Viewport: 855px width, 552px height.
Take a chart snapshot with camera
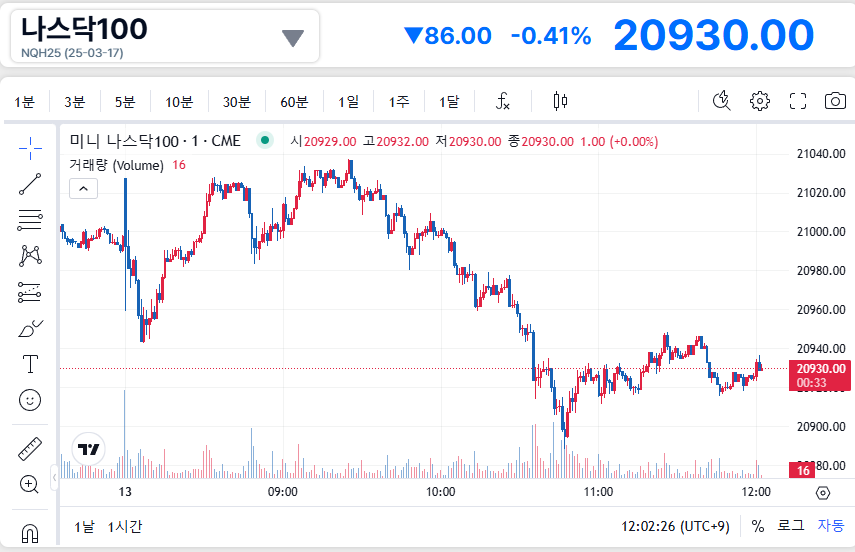coord(834,101)
